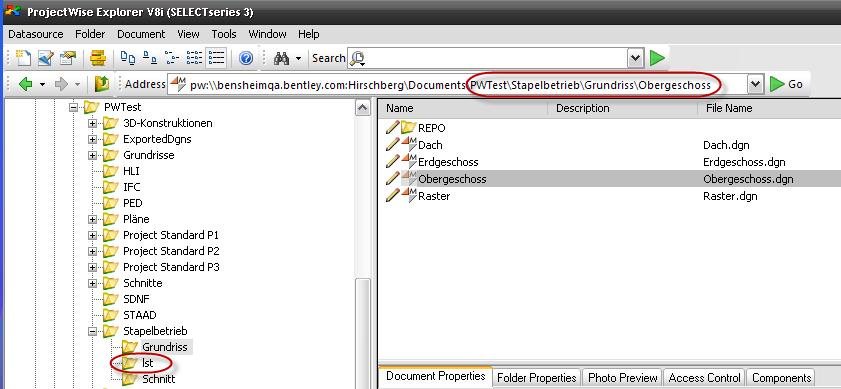This screenshot has width=841, height=389.
Task: Select the Grundriss subfolder
Action: [x=165, y=347]
